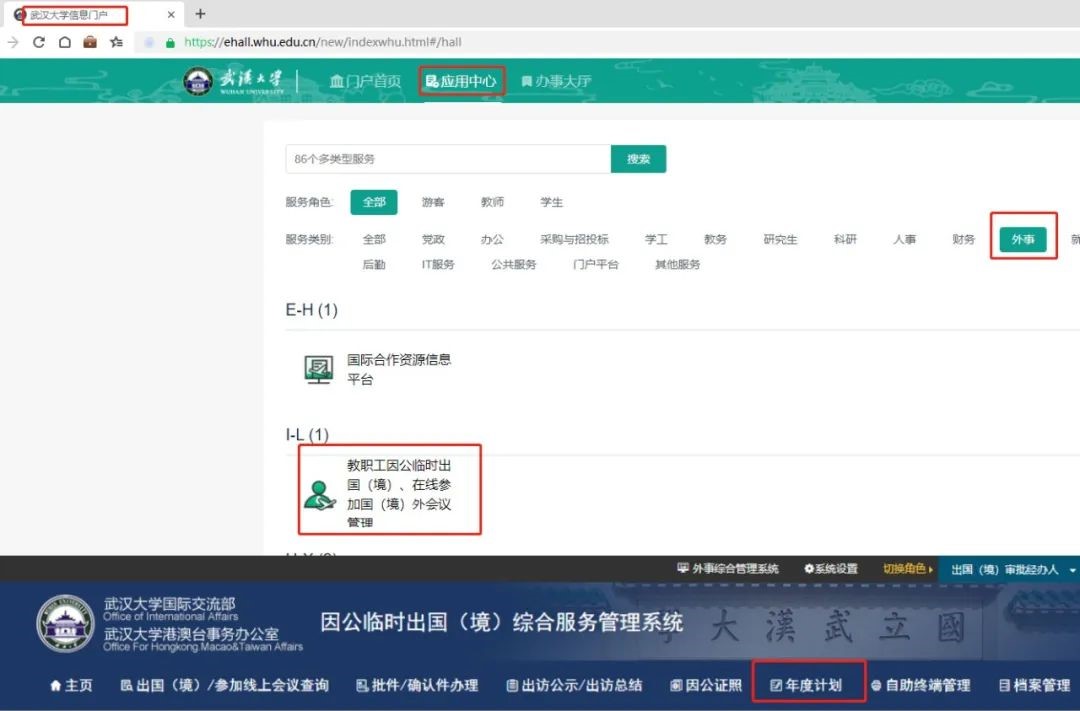The height and width of the screenshot is (711, 1080).
Task: Open 国际合作资源信息平台 service icon
Action: point(319,369)
